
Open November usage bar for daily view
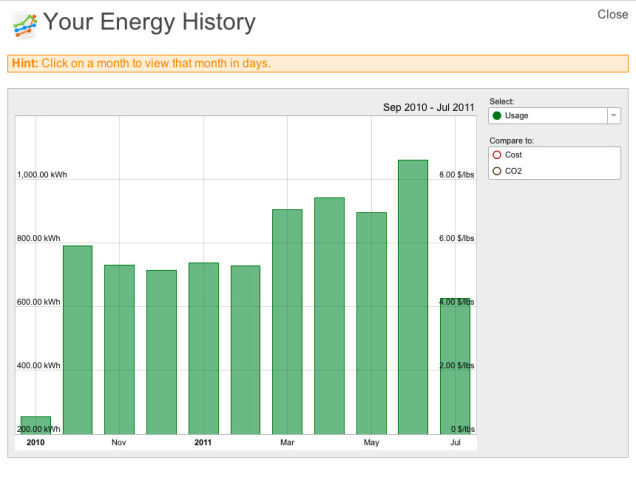coord(119,350)
